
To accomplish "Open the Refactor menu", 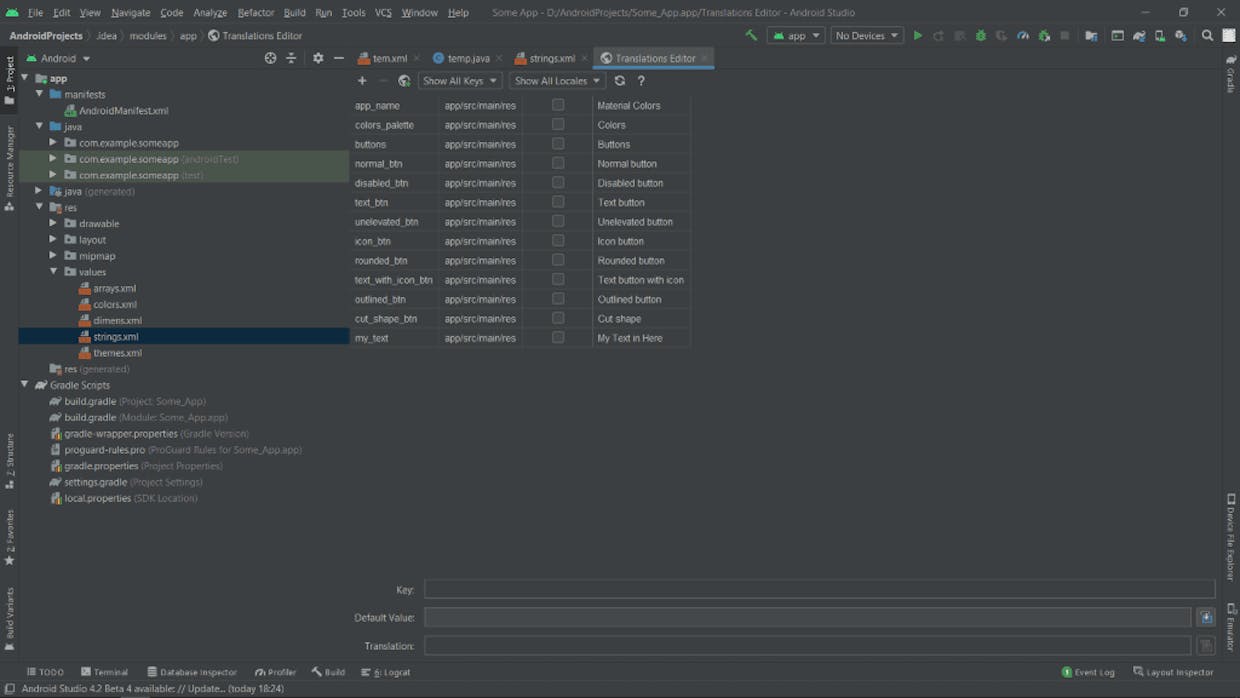I will tap(256, 12).
